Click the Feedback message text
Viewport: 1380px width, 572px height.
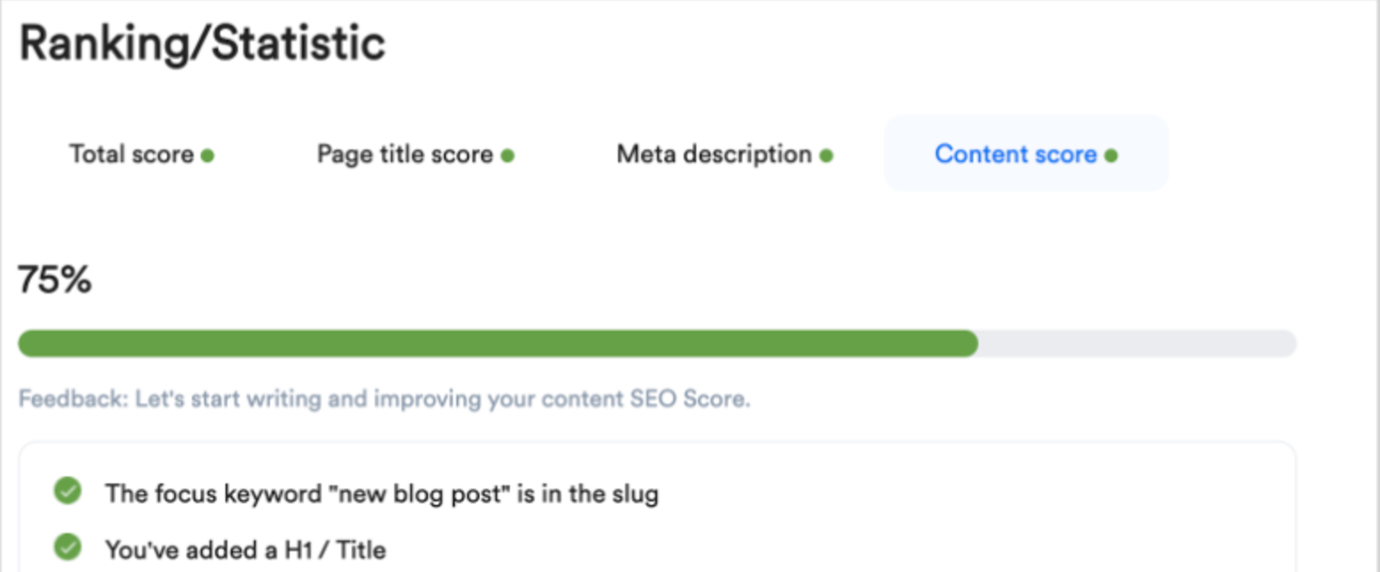click(x=385, y=400)
